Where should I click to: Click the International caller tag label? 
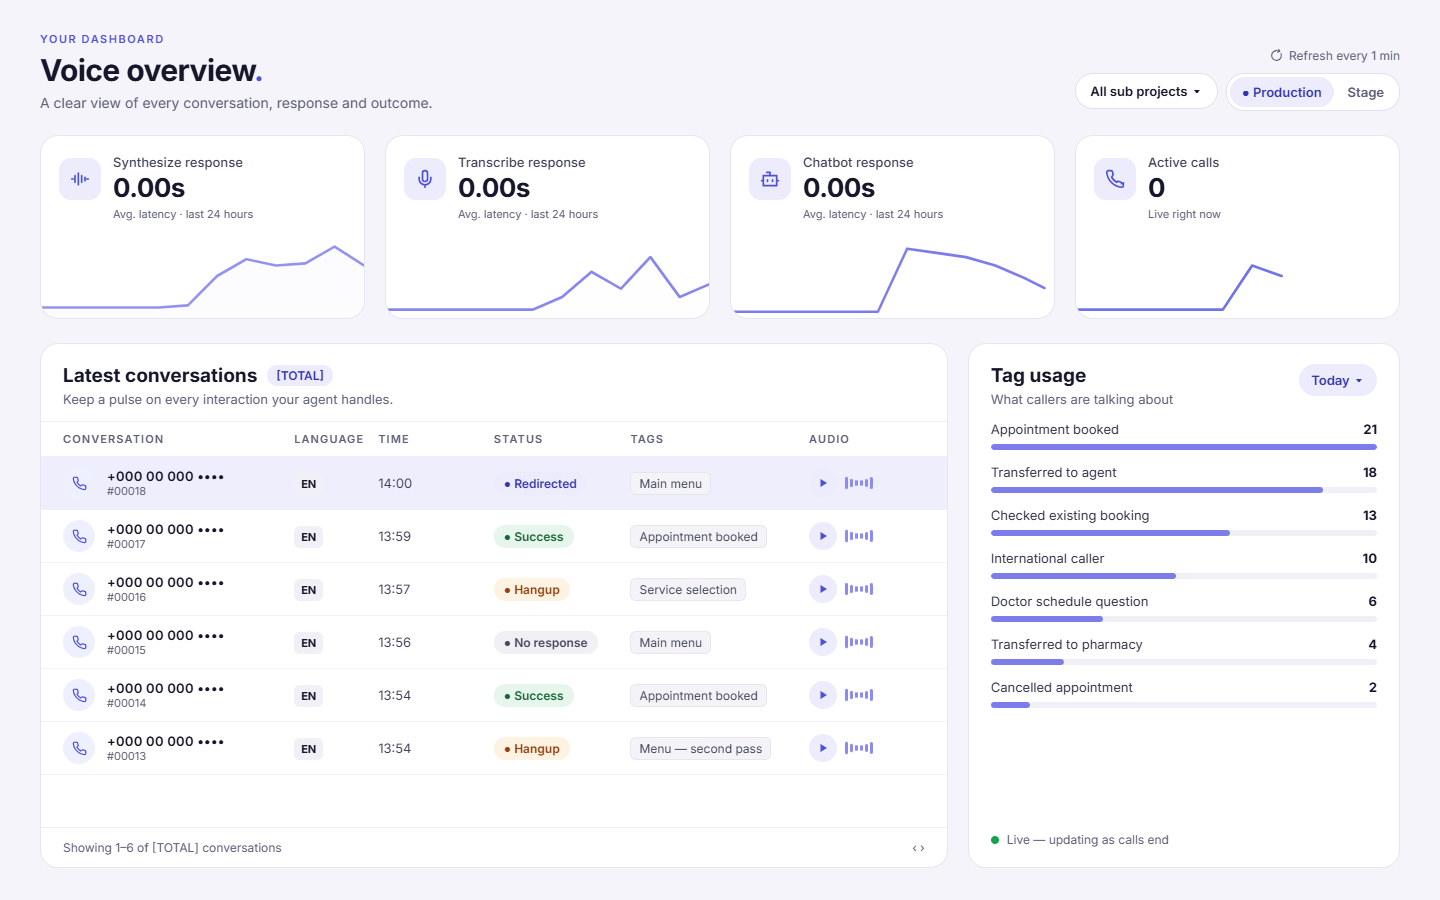1048,559
